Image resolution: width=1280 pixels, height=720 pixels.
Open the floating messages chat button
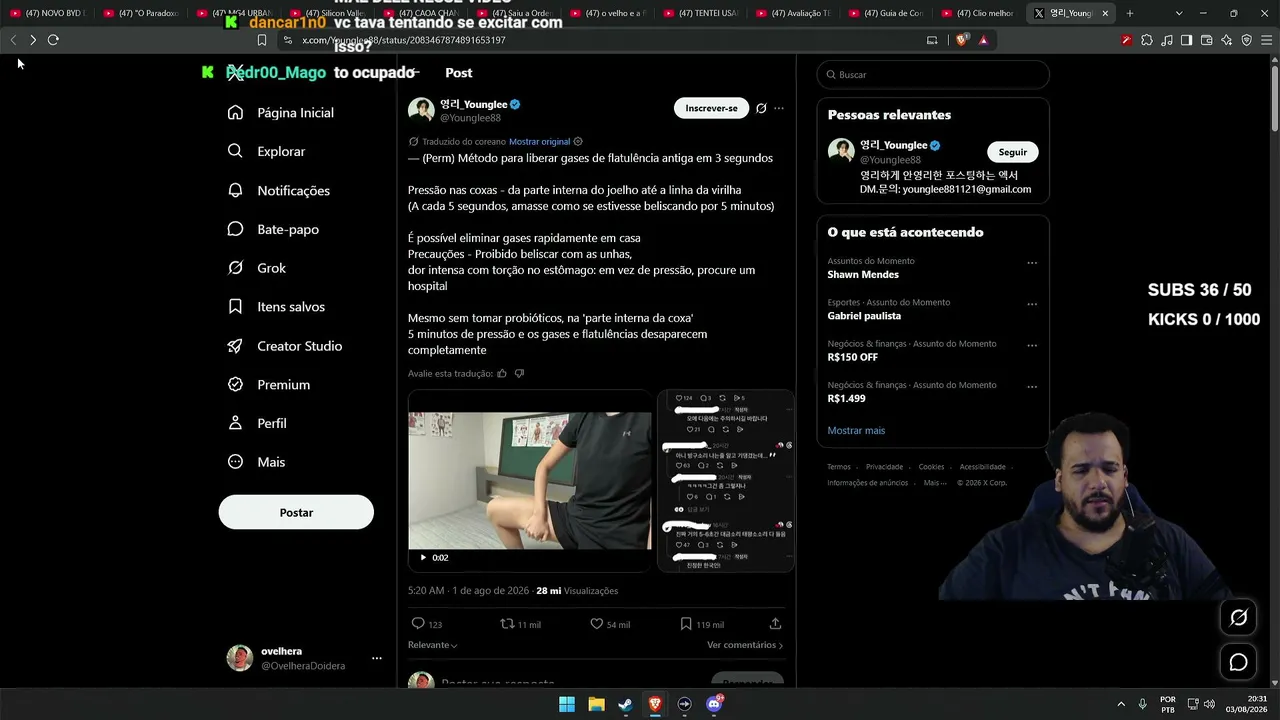coord(1238,662)
